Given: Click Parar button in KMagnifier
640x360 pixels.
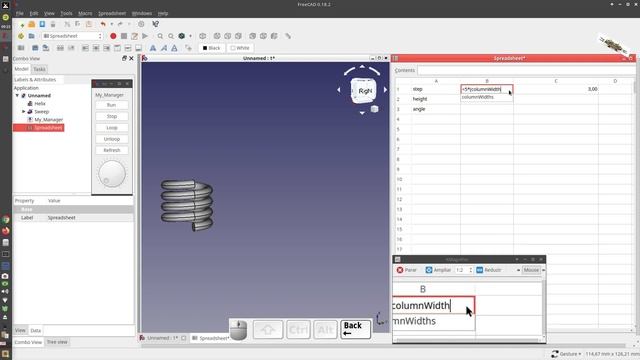Looking at the screenshot, I should pos(407,270).
